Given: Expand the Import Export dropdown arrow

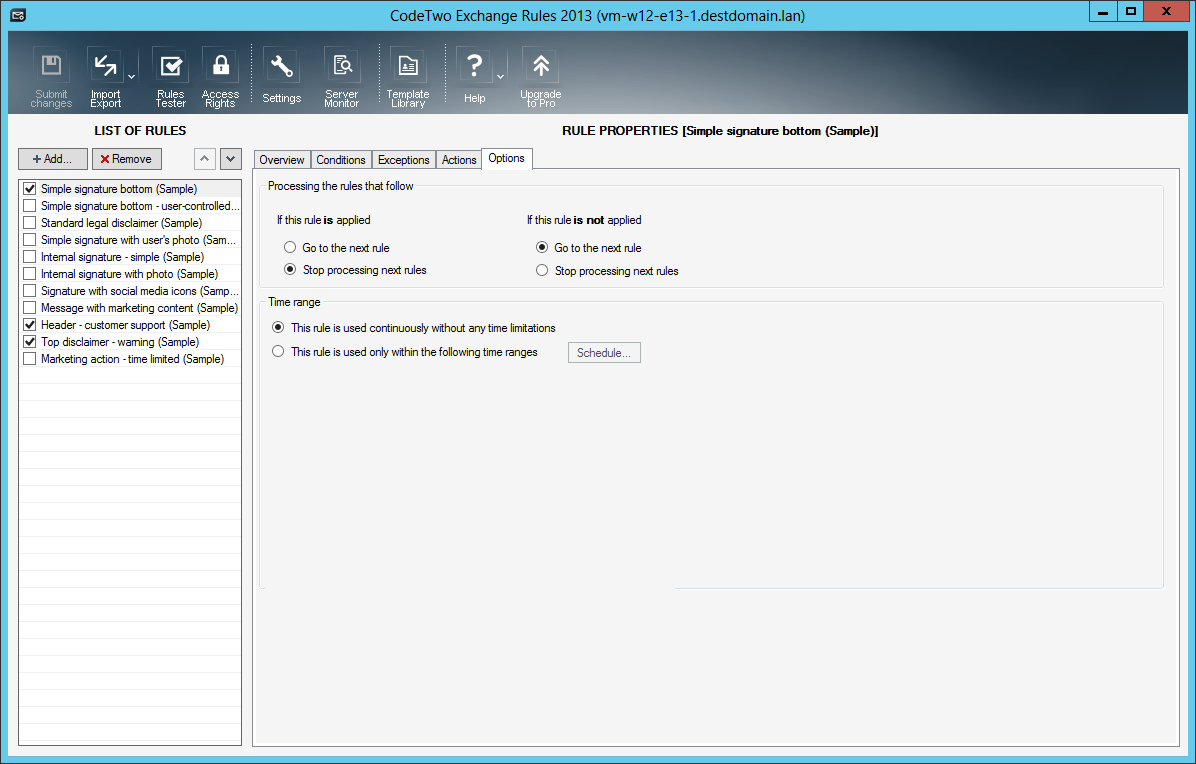Looking at the screenshot, I should point(131,77).
